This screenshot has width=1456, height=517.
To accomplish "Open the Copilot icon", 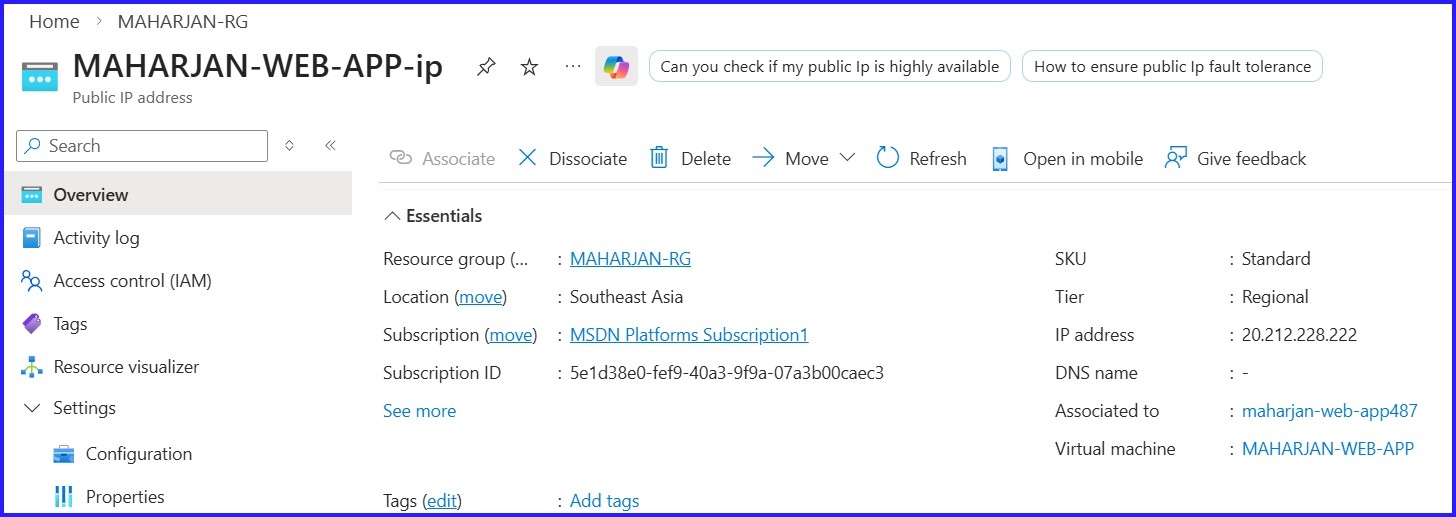I will [616, 67].
